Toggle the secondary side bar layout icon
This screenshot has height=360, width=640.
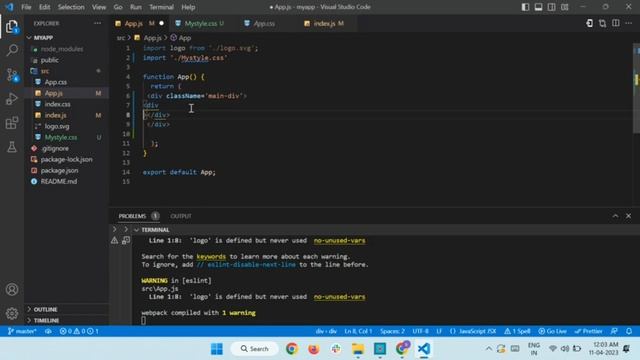(551, 7)
